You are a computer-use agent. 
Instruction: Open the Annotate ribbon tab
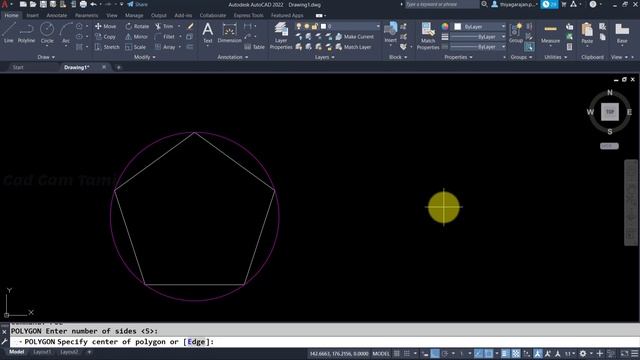pyautogui.click(x=56, y=16)
